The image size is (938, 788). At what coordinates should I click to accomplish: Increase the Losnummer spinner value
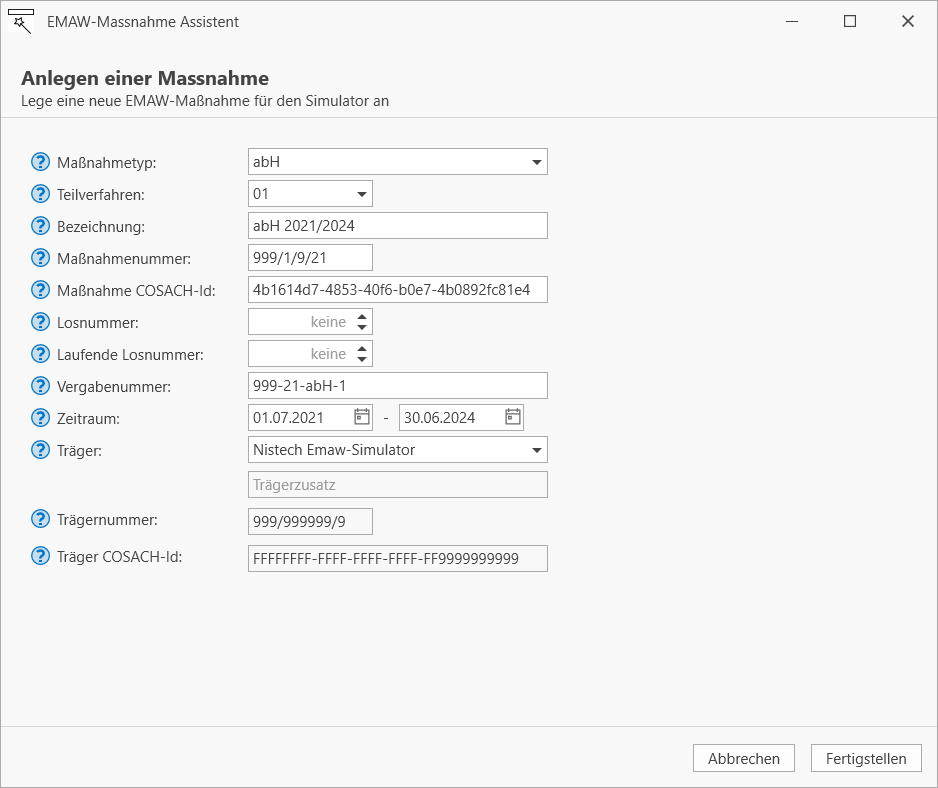[x=362, y=316]
